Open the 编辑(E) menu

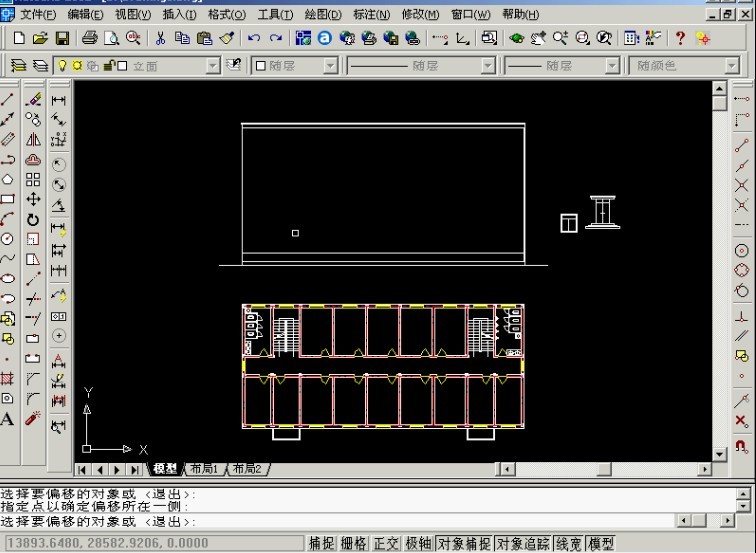[85, 14]
